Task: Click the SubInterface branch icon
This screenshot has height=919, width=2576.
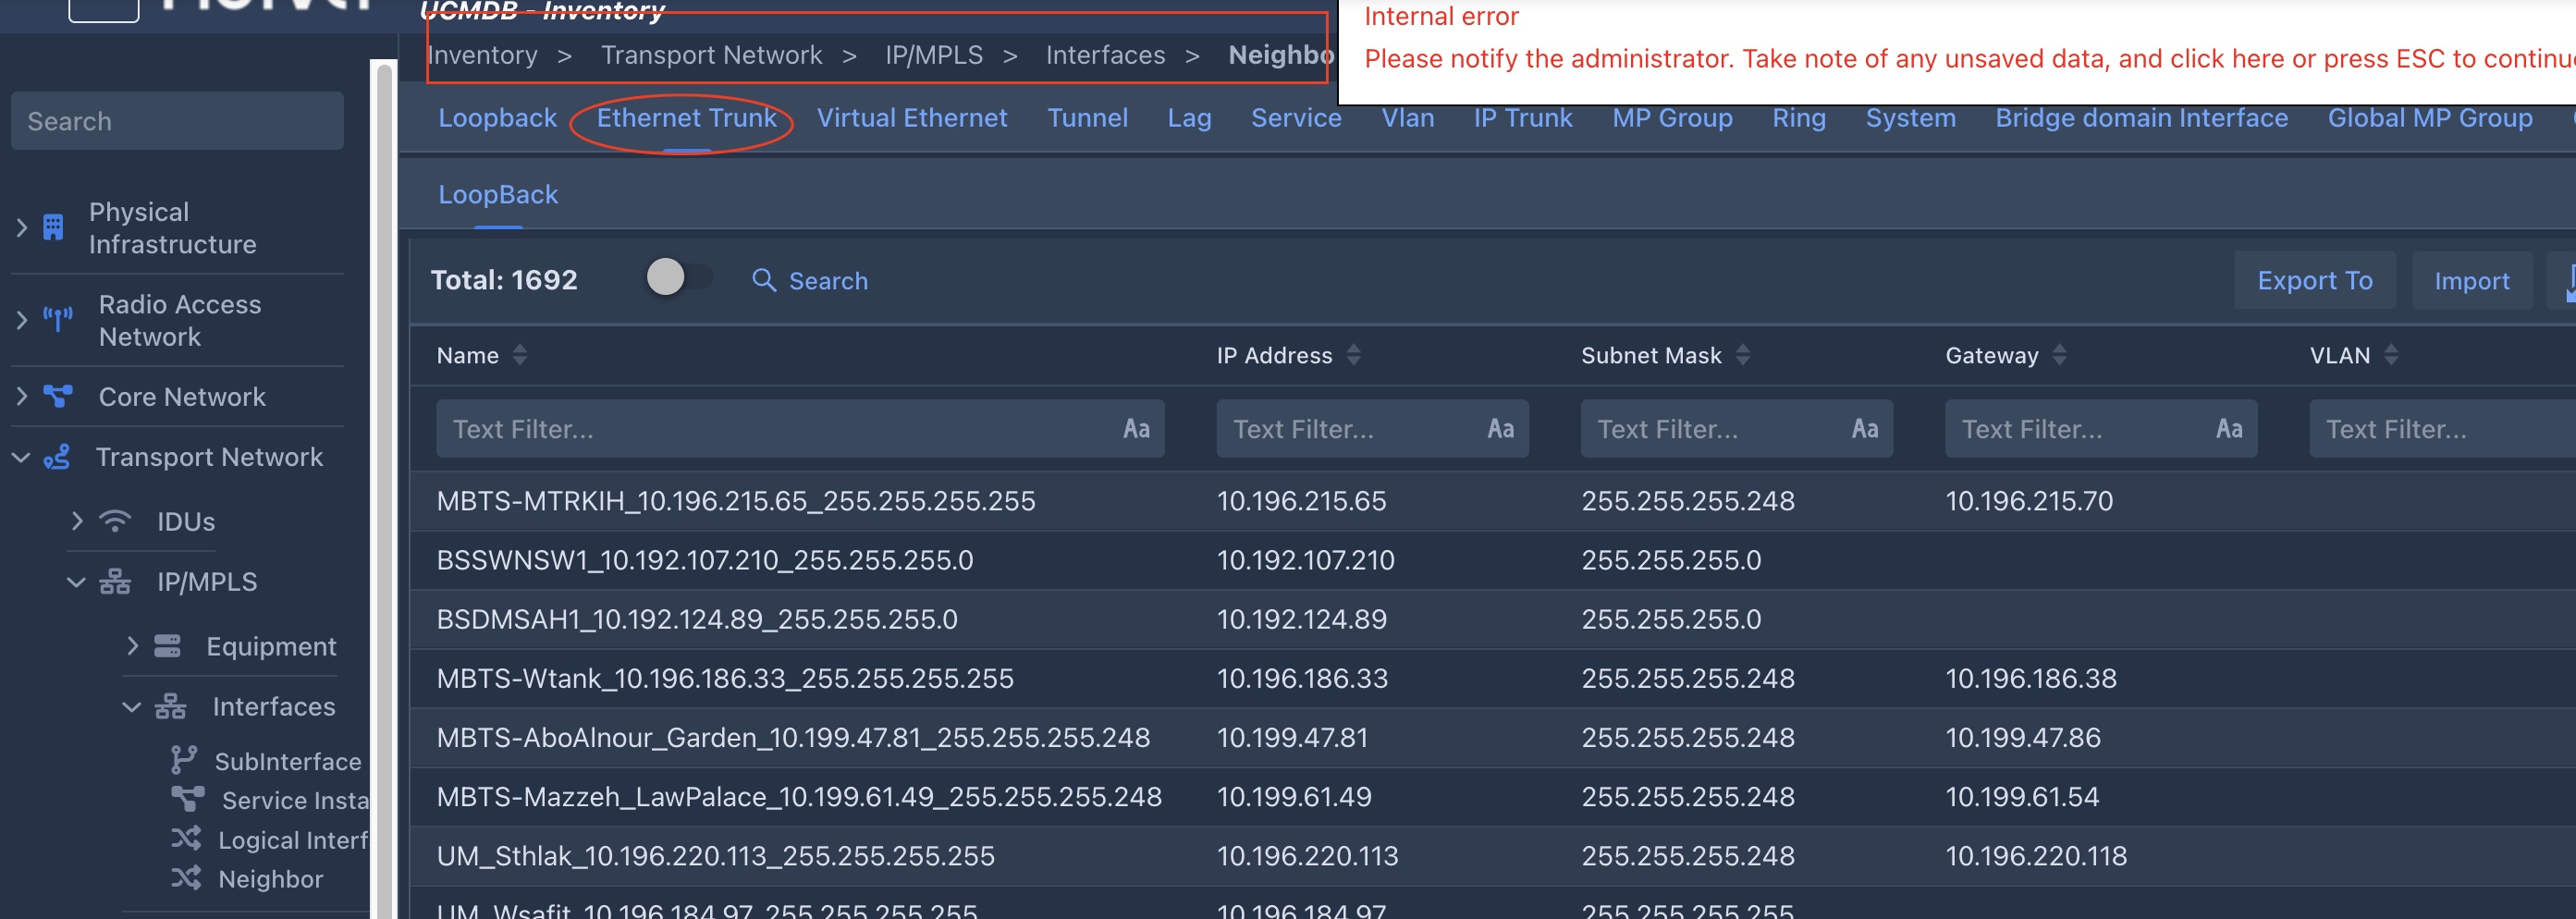Action: (x=183, y=761)
